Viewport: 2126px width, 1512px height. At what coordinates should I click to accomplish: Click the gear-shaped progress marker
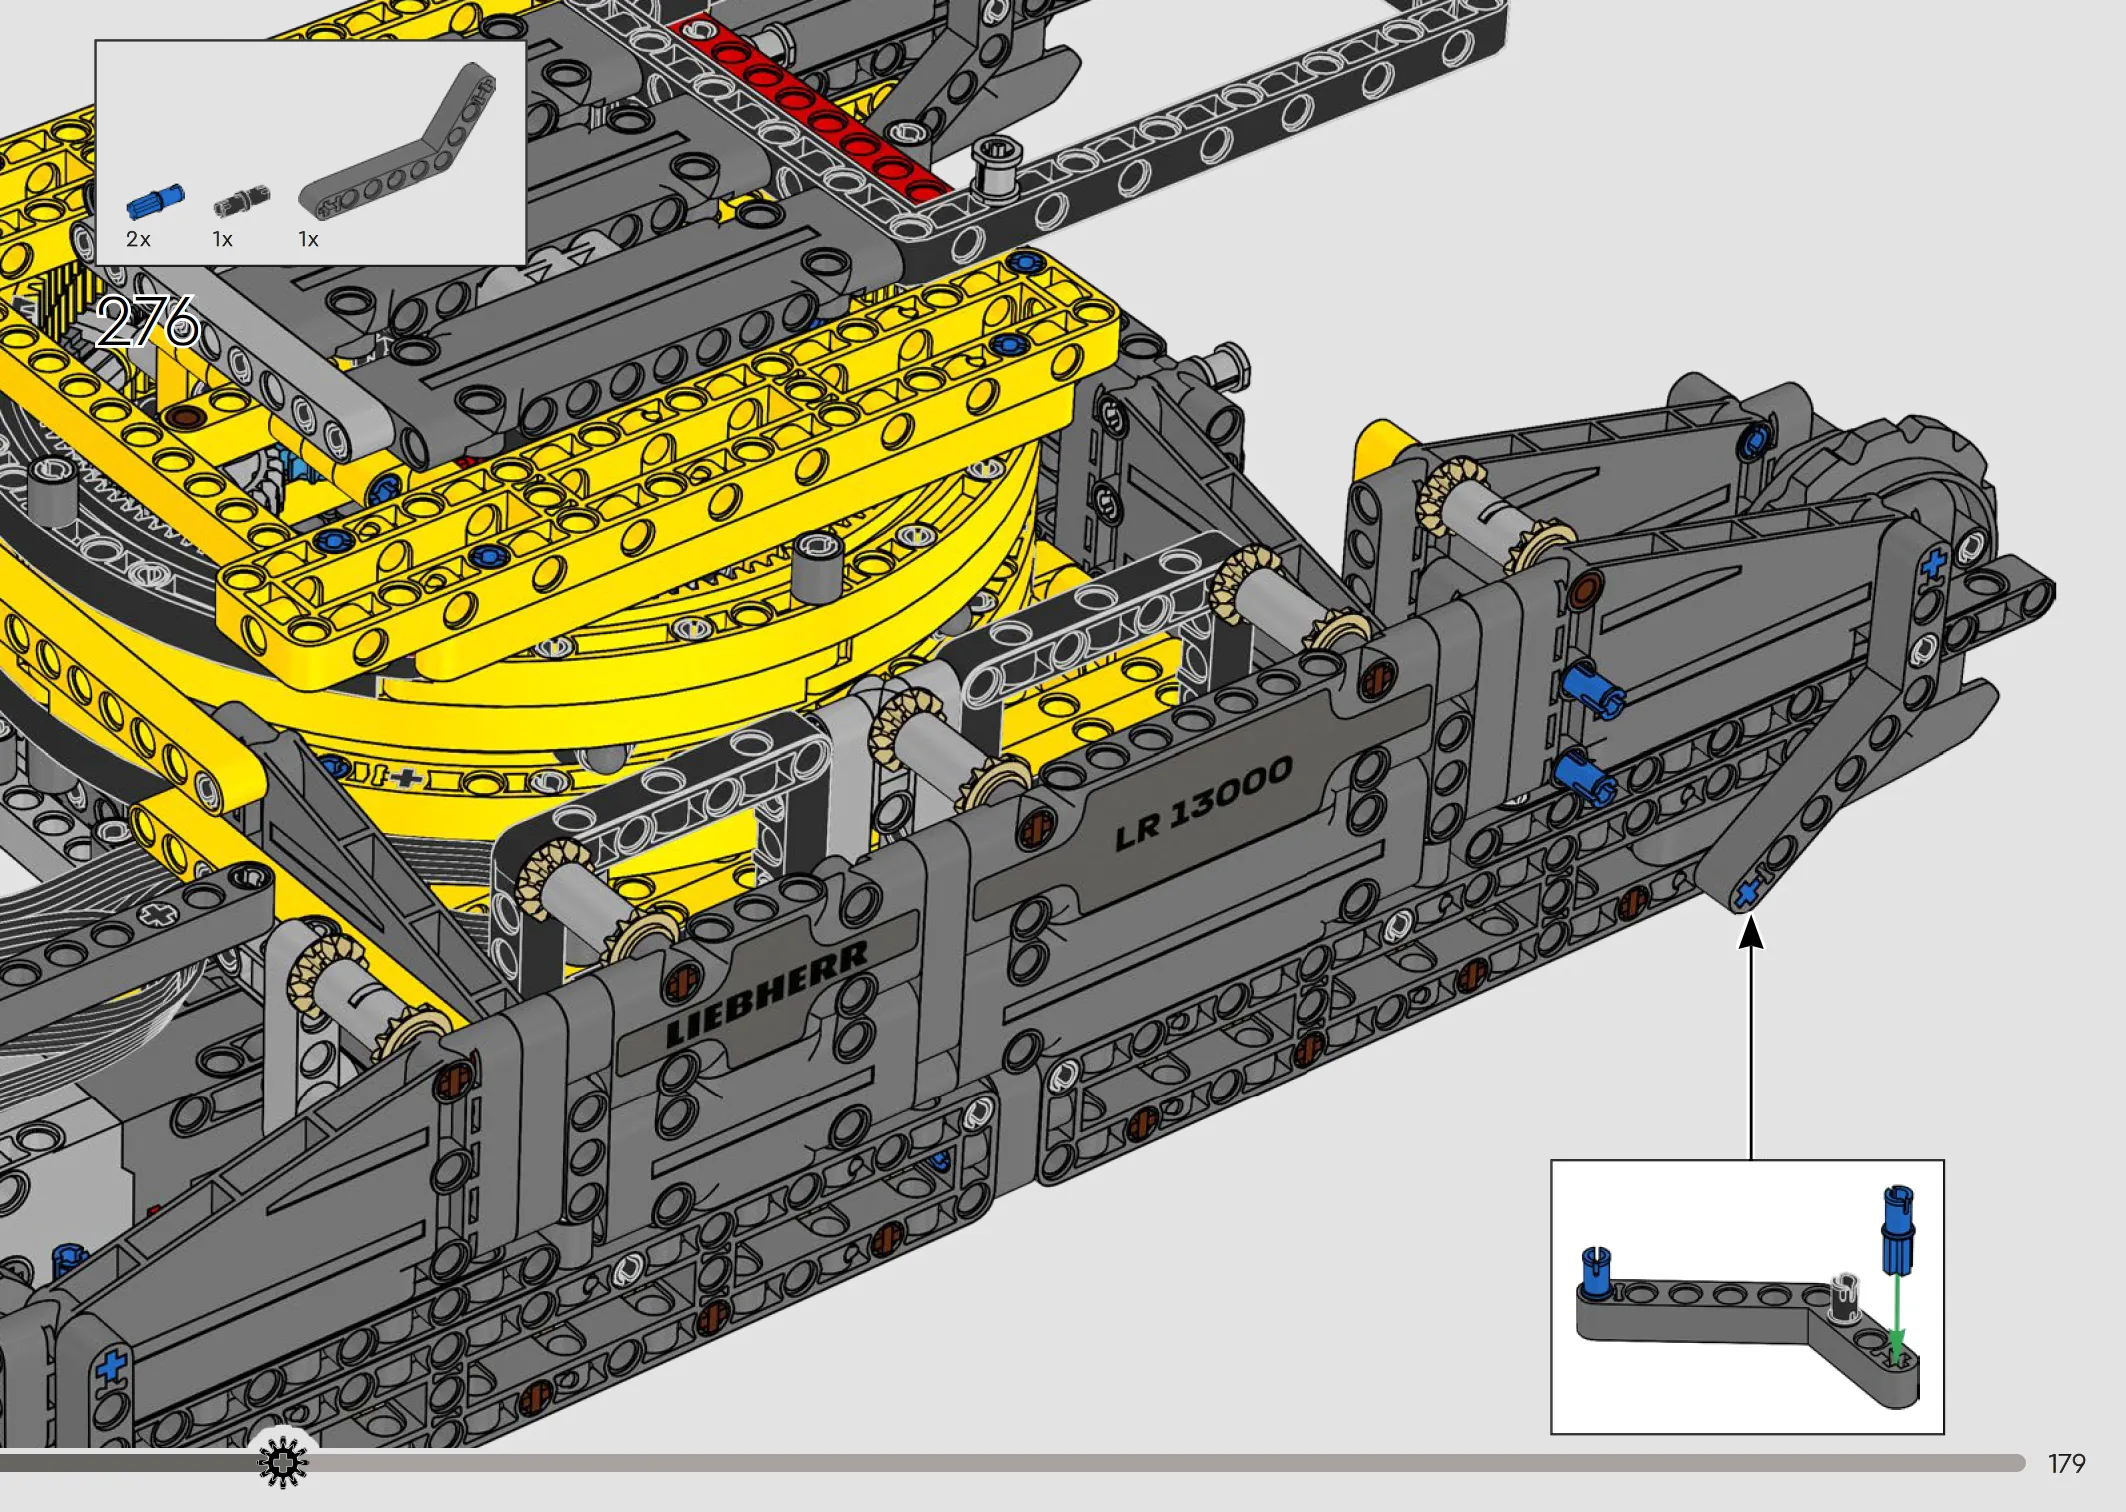click(x=283, y=1463)
